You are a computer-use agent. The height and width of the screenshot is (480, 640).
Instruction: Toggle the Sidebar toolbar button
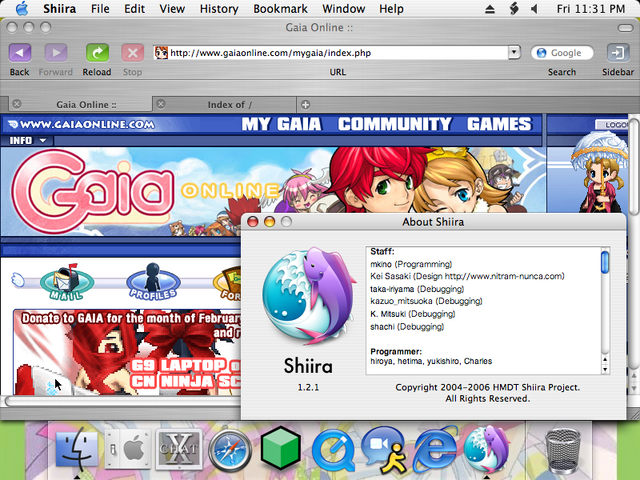(618, 53)
